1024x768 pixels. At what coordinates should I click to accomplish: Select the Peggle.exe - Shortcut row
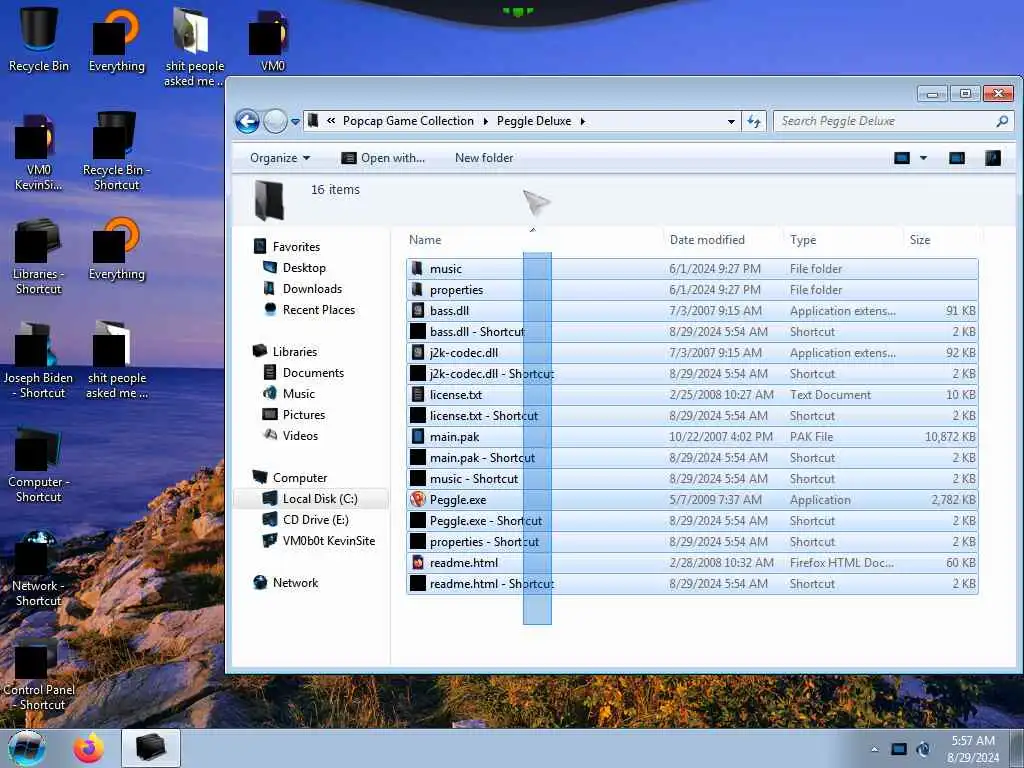tap(692, 520)
